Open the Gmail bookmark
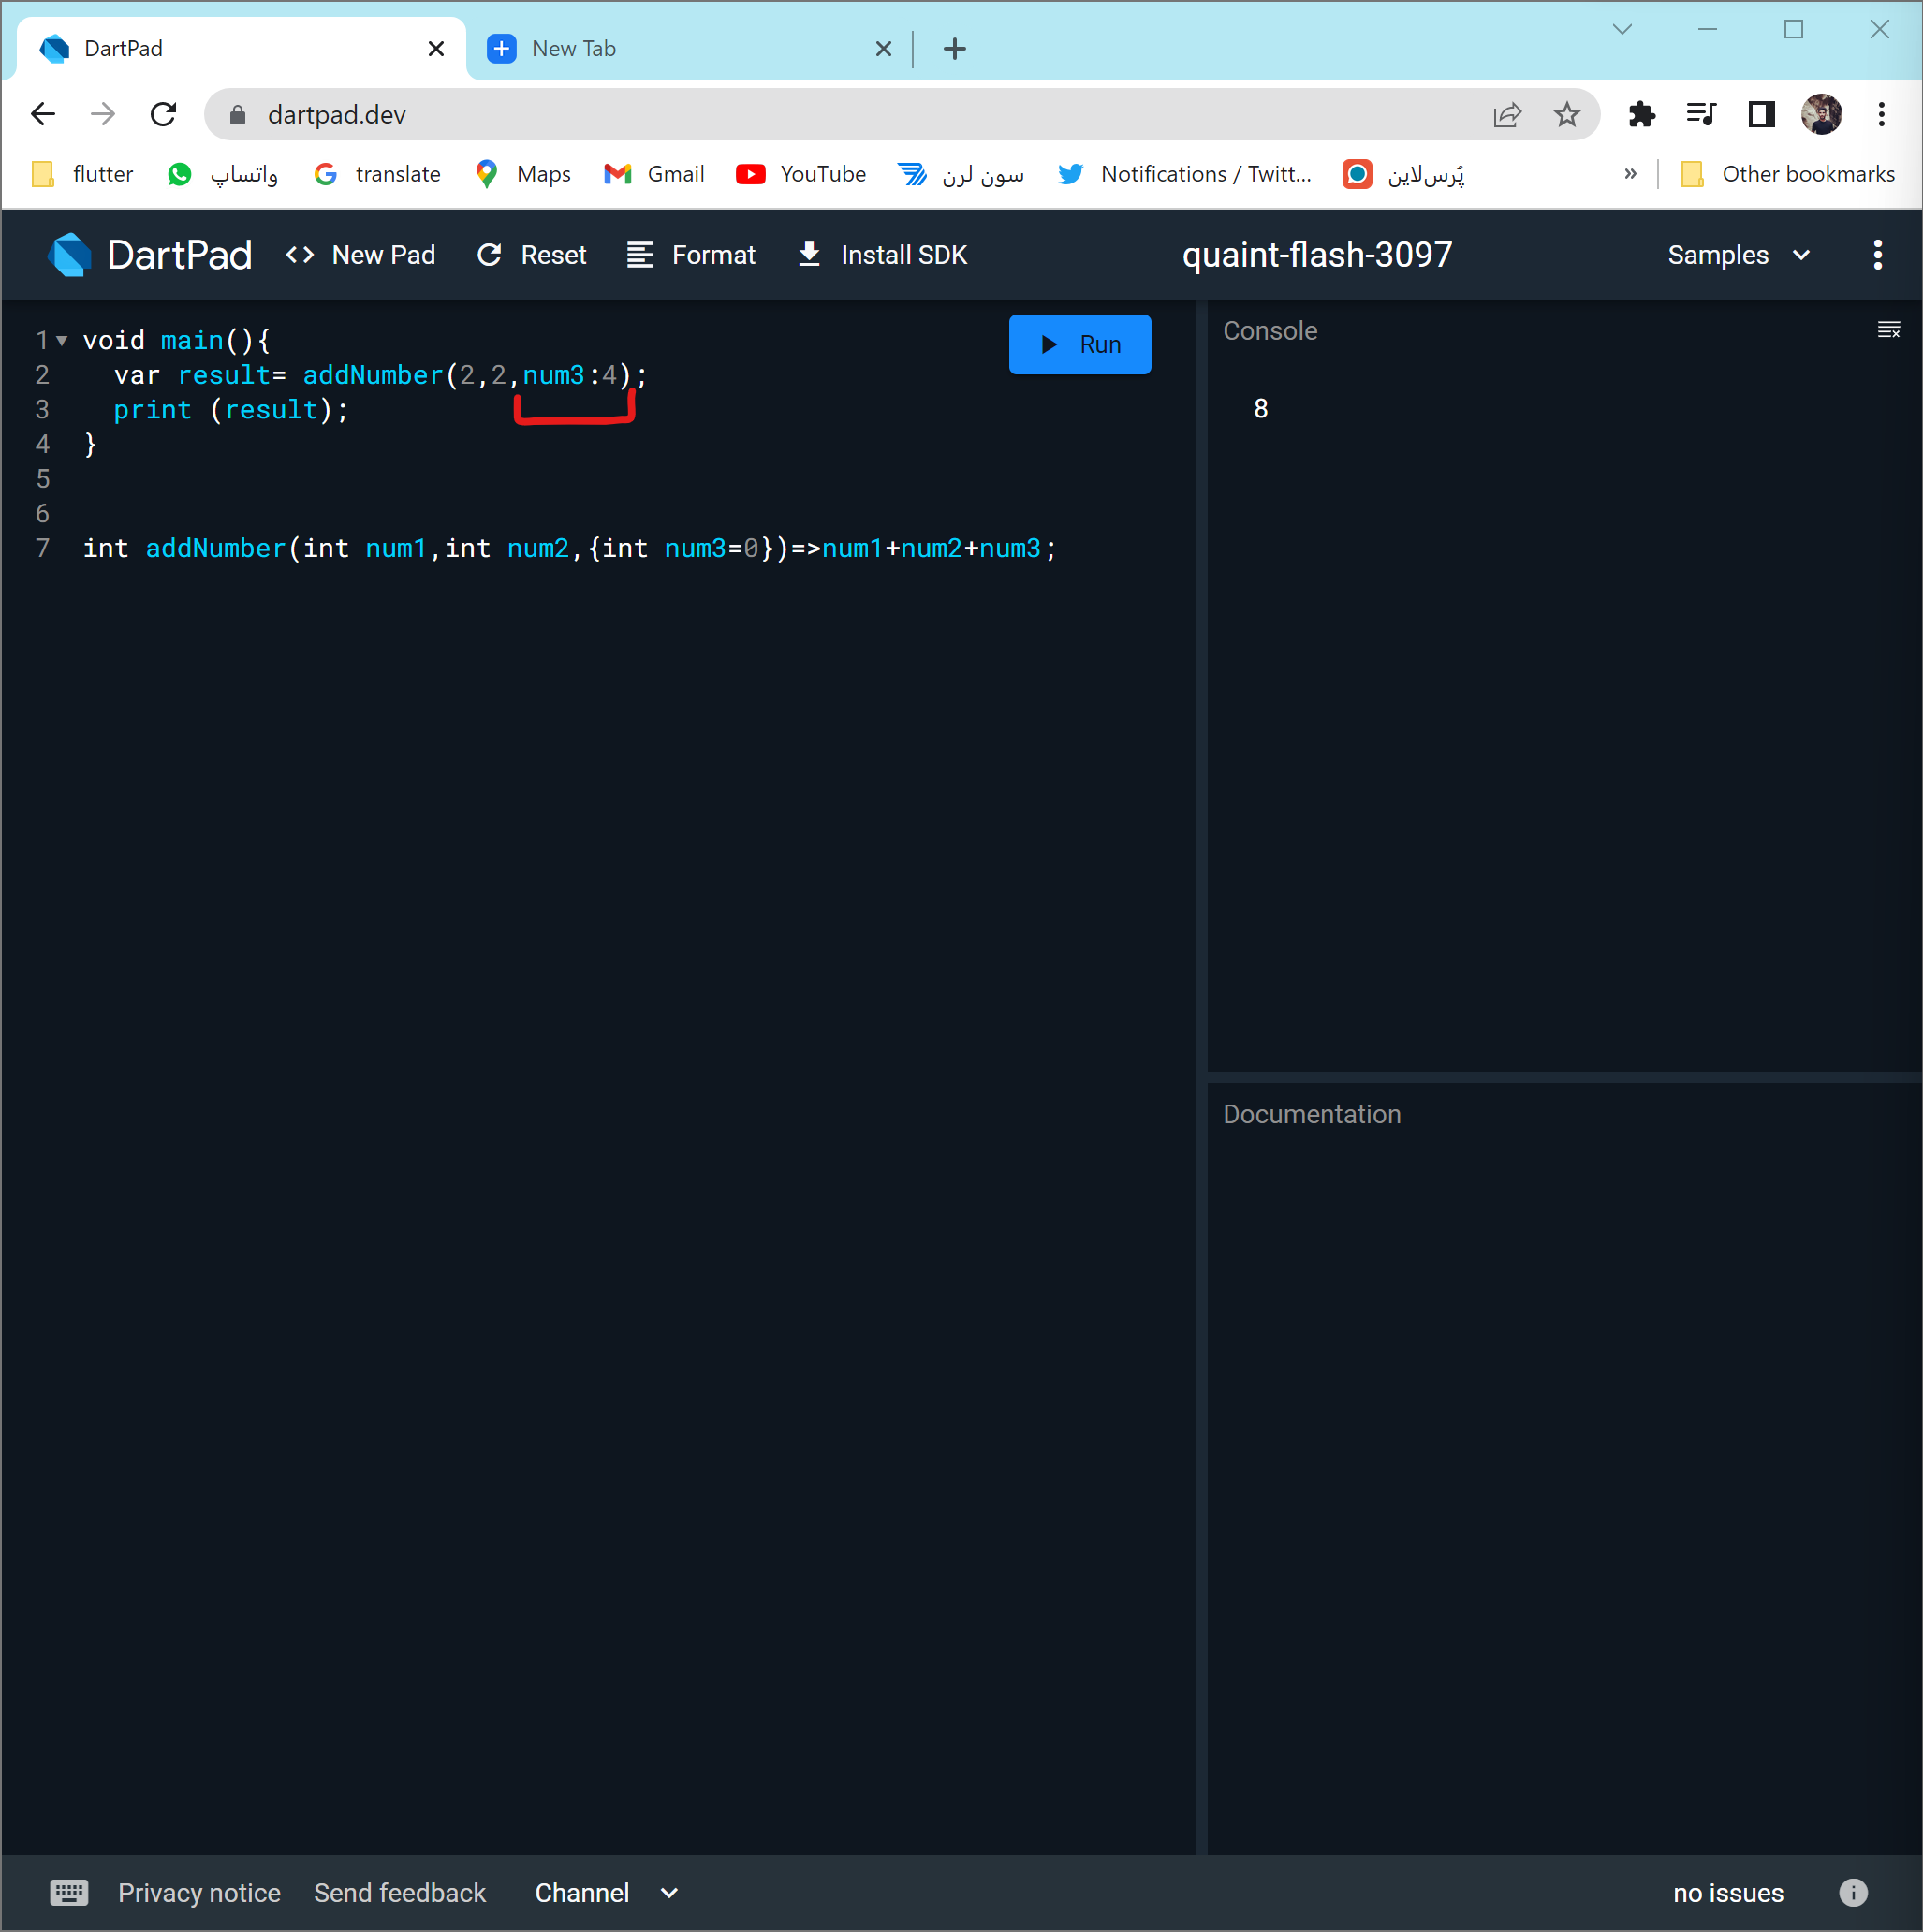Viewport: 1923px width, 1932px height. point(654,174)
